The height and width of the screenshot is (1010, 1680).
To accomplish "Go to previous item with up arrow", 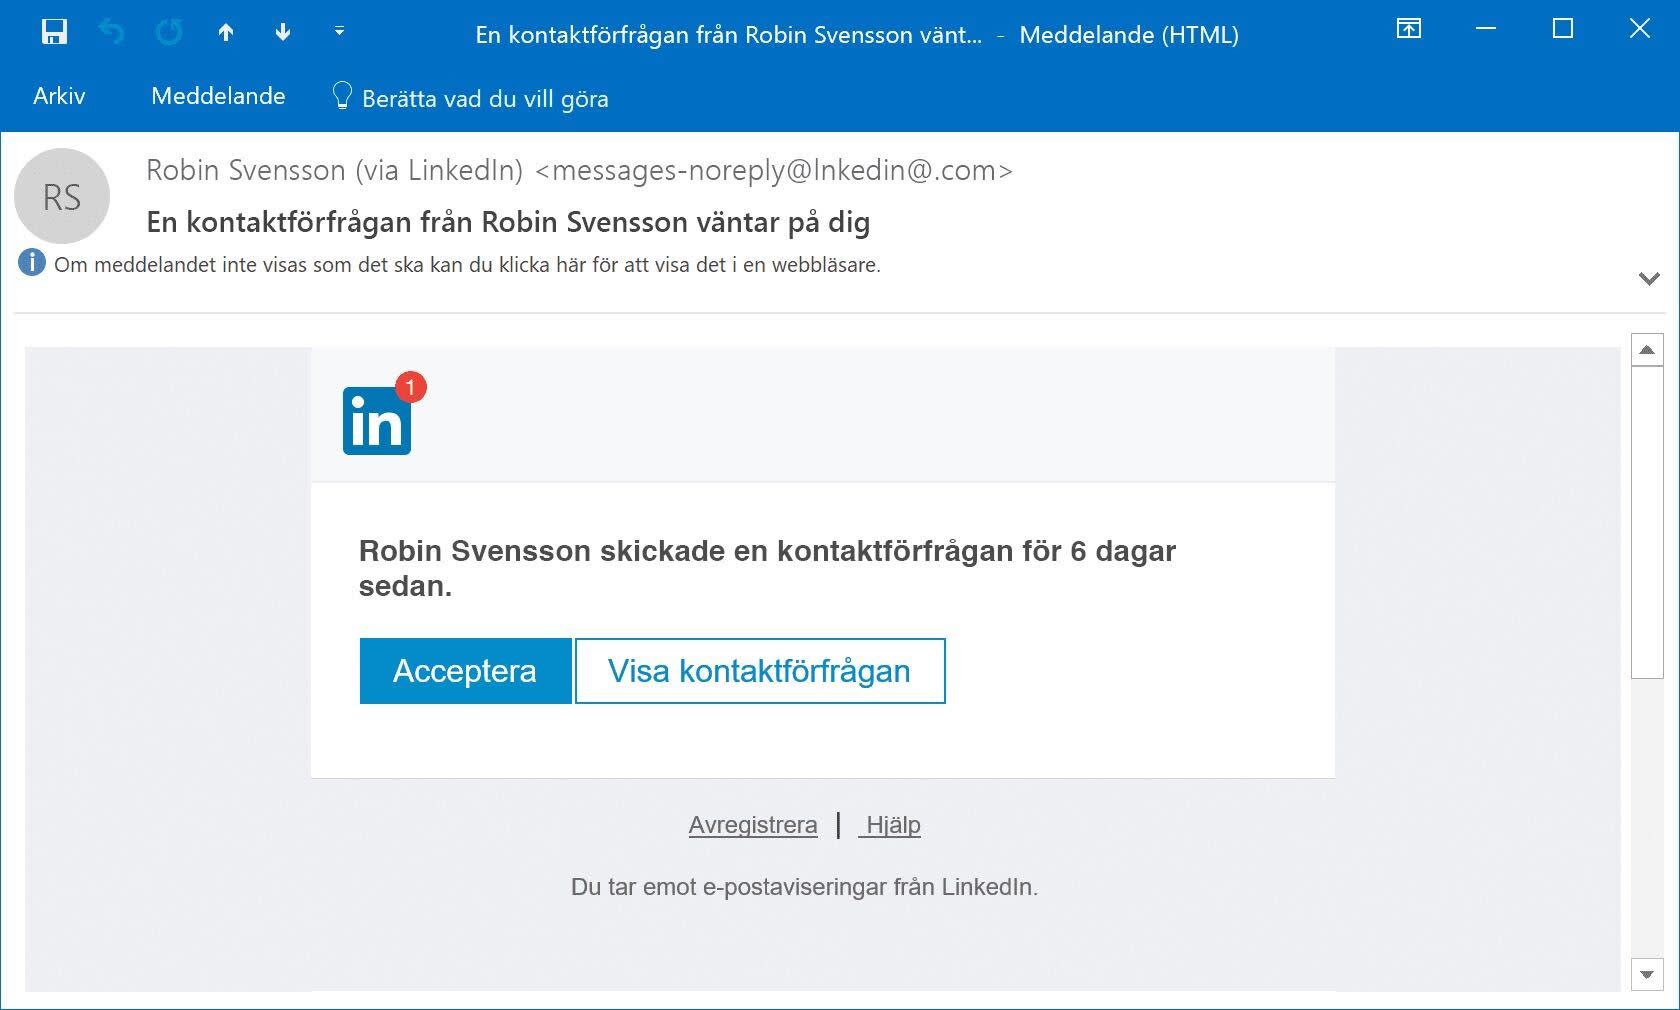I will click(226, 32).
